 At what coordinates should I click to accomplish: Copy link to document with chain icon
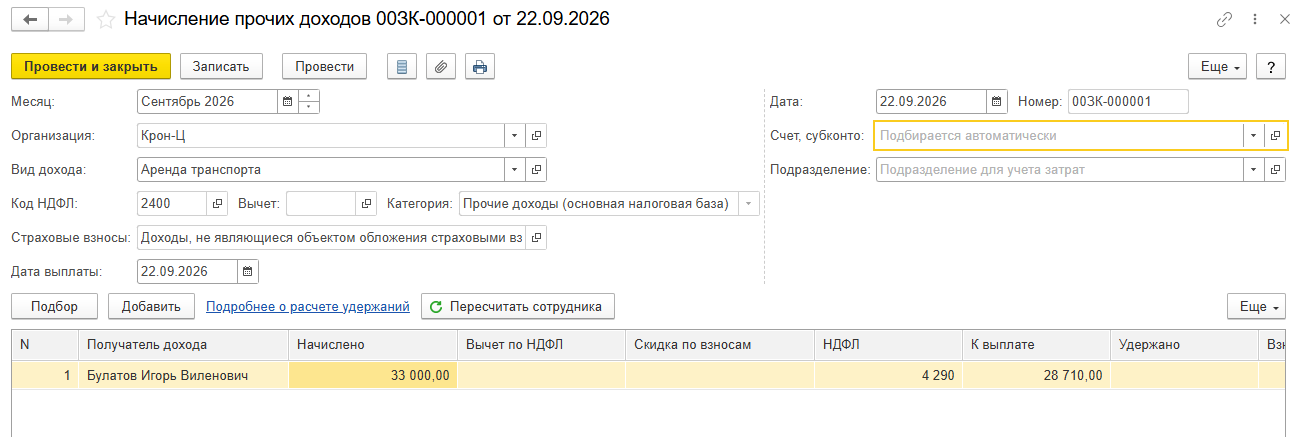pos(1224,19)
